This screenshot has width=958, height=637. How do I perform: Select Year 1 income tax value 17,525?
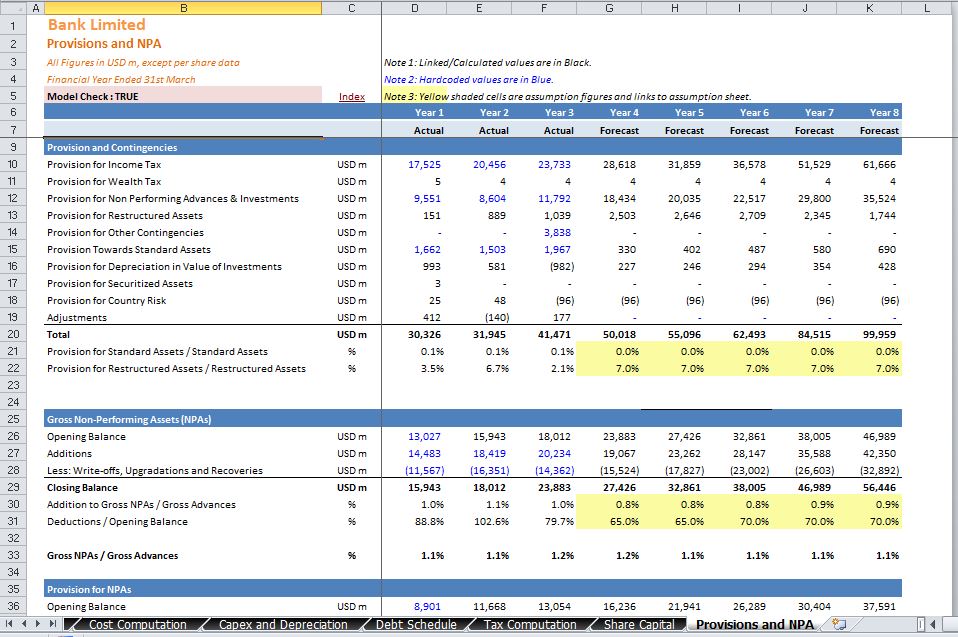[414, 164]
